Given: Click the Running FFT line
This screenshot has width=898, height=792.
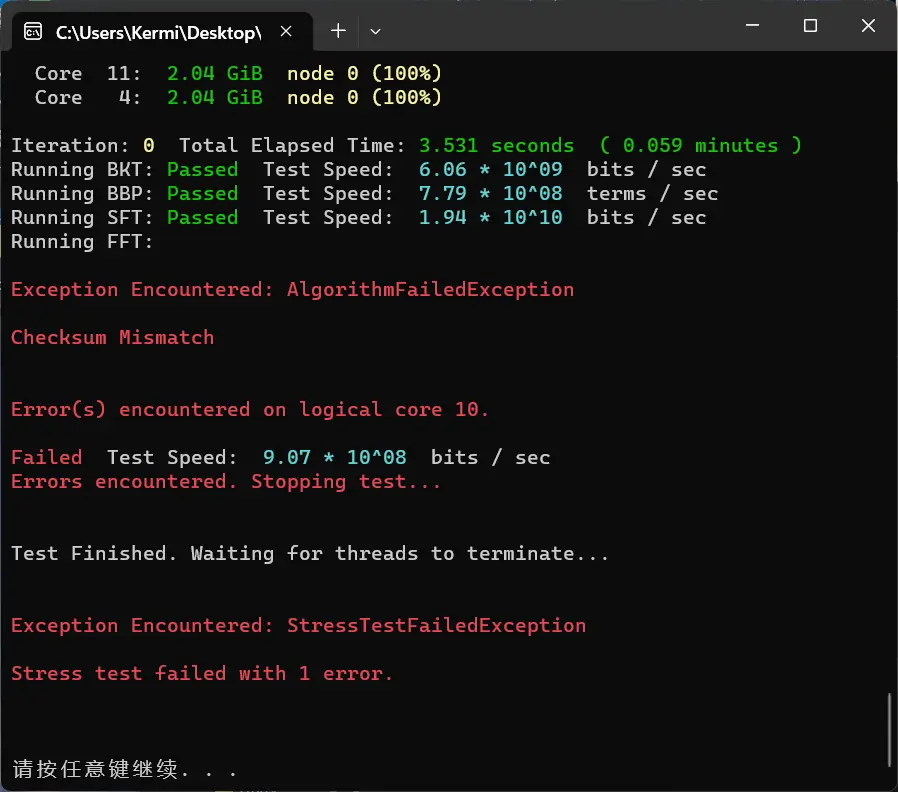Looking at the screenshot, I should pos(82,242).
